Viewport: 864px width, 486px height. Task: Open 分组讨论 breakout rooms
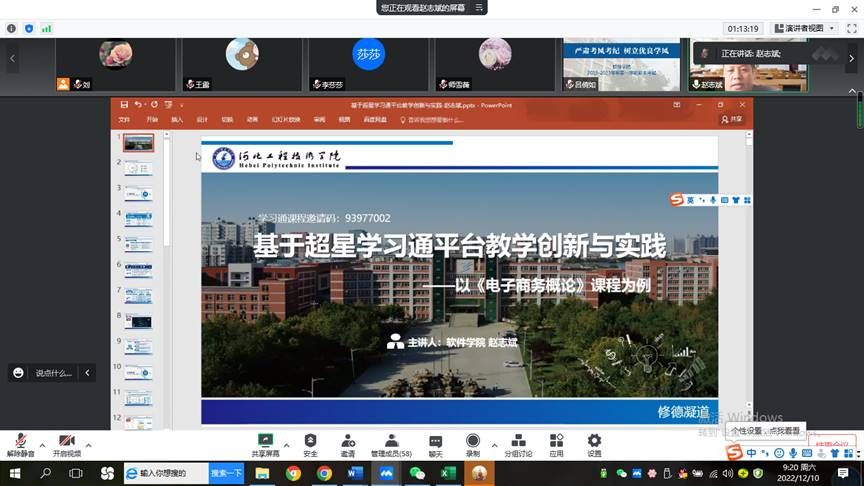click(518, 444)
